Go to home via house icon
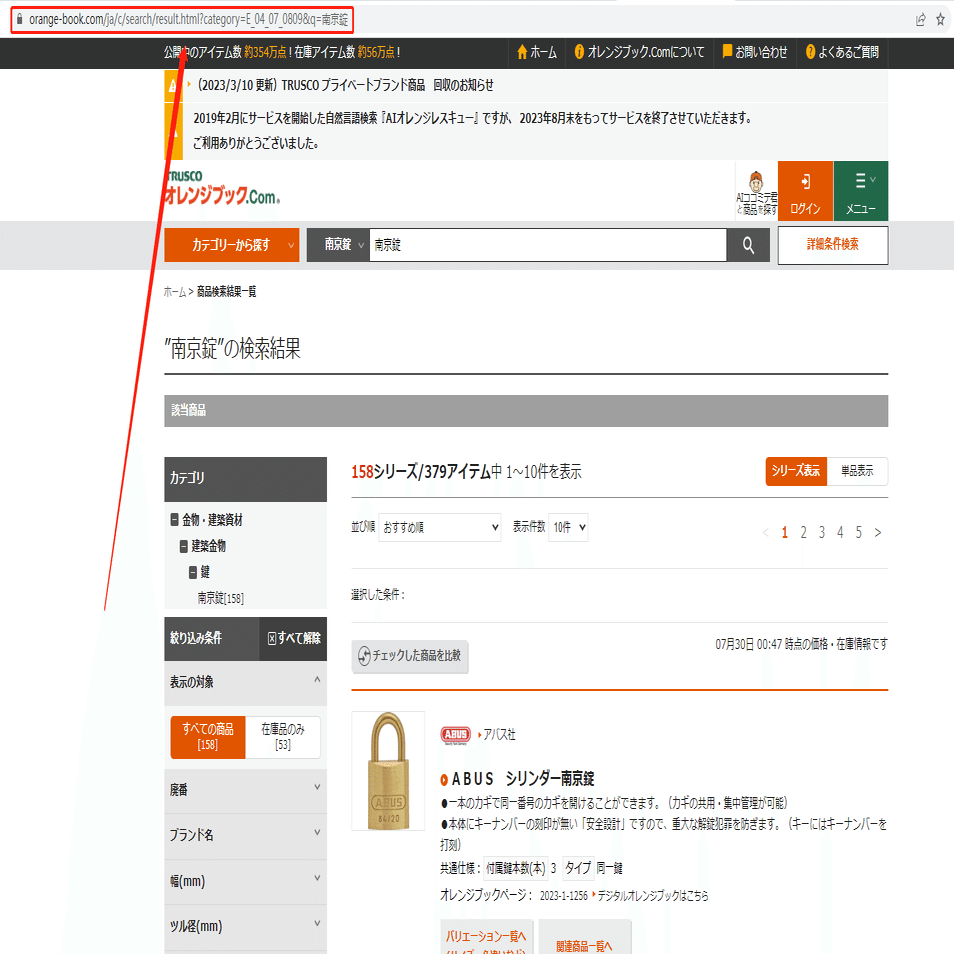954x954 pixels. click(522, 52)
